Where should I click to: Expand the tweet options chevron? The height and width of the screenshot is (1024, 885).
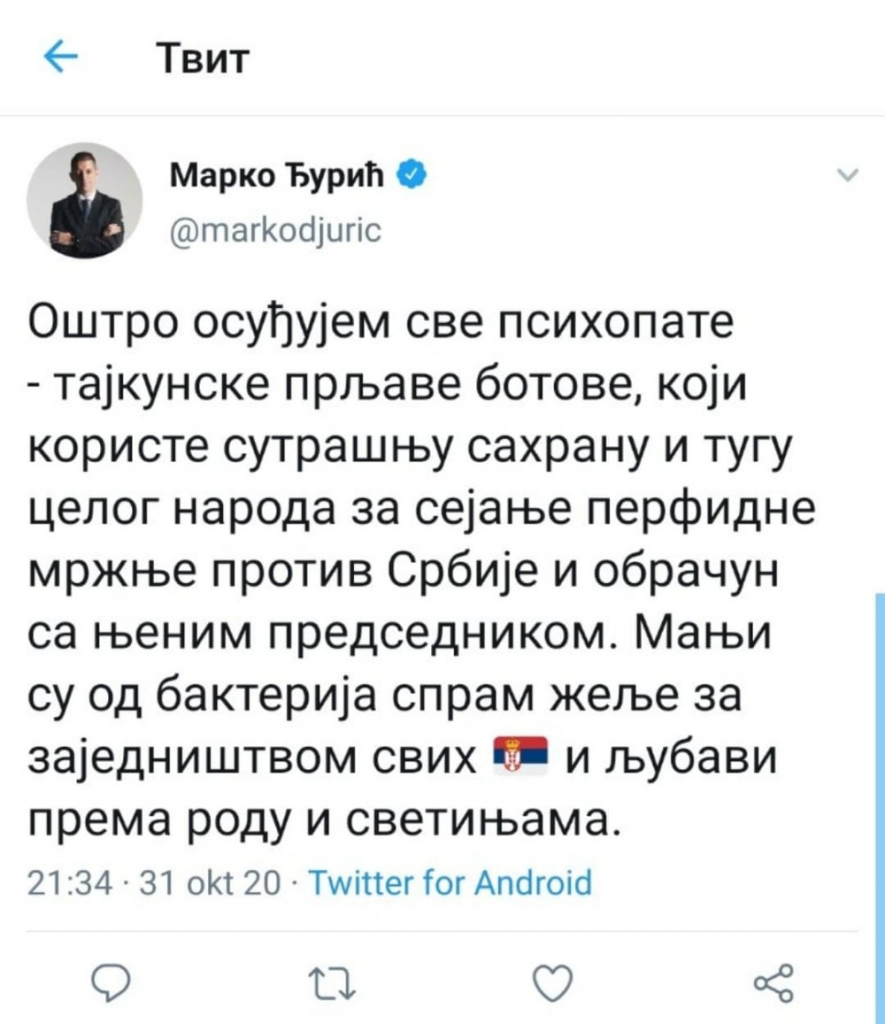tap(846, 177)
